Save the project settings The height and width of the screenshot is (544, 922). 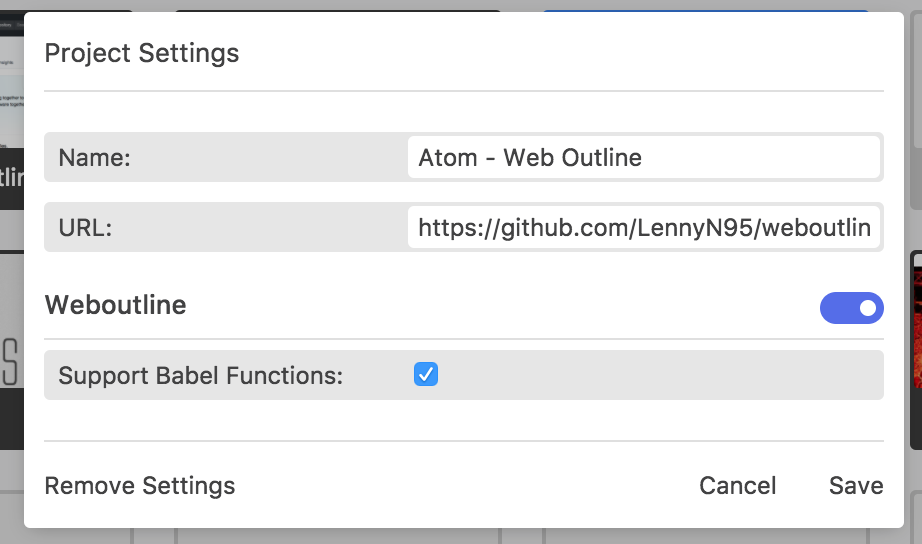click(856, 486)
